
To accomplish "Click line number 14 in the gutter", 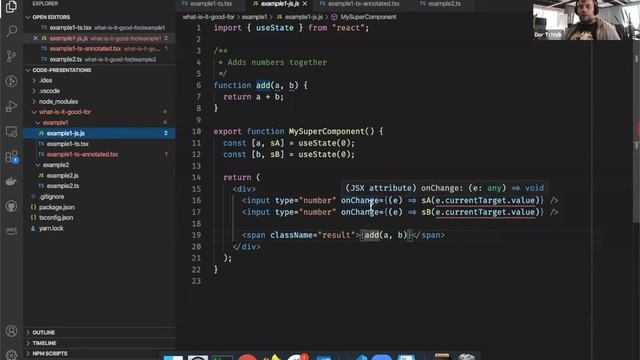I will pyautogui.click(x=196, y=178).
